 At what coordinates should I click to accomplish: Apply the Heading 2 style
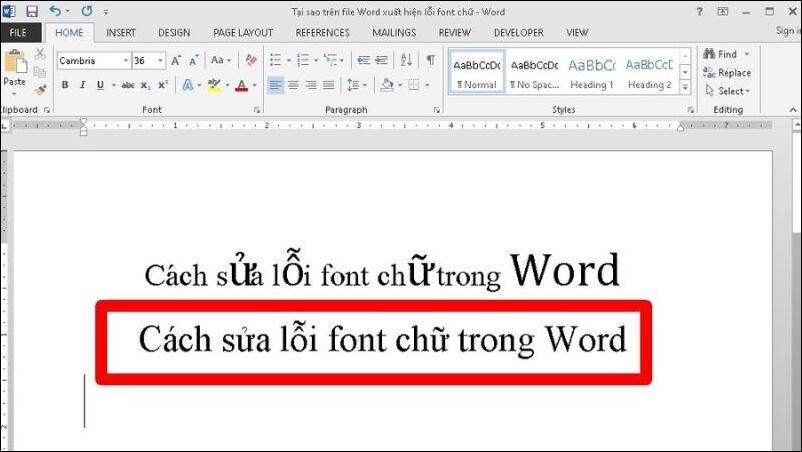click(x=650, y=72)
